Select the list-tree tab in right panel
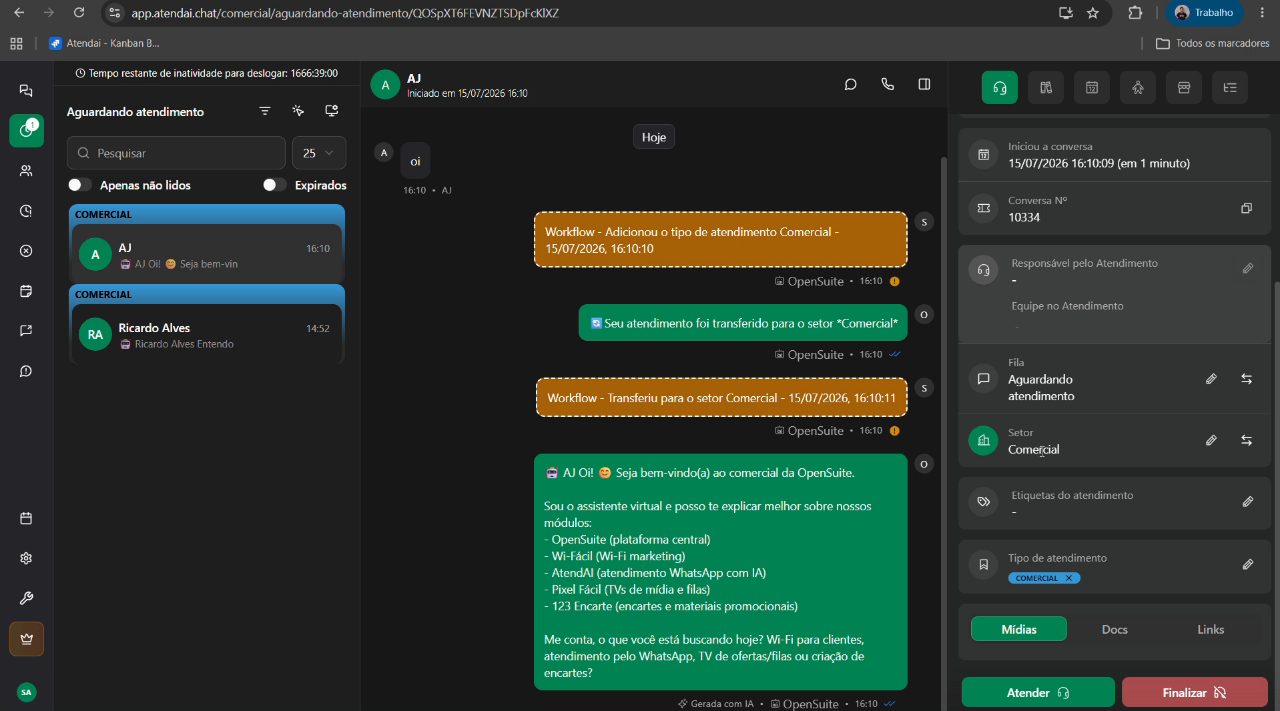Screen dimensions: 1280x711 pos(1230,87)
